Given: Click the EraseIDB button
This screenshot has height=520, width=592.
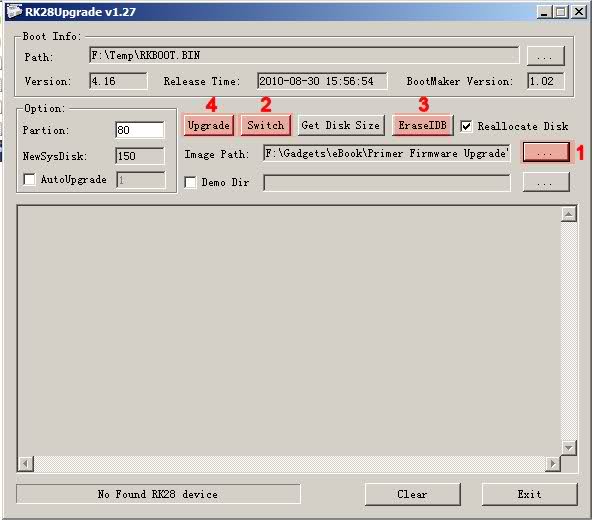Looking at the screenshot, I should click(x=422, y=125).
